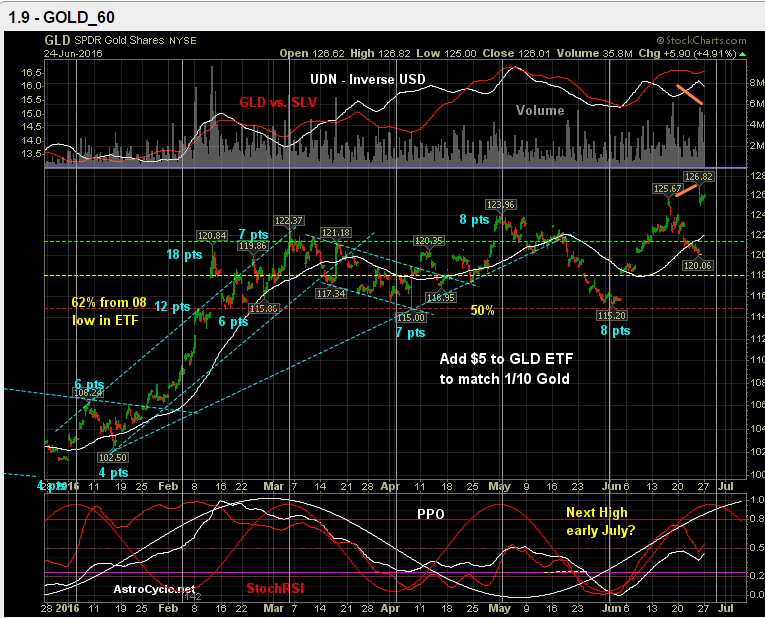
Task: Click the 126.82 price tag on chart
Action: [x=699, y=177]
